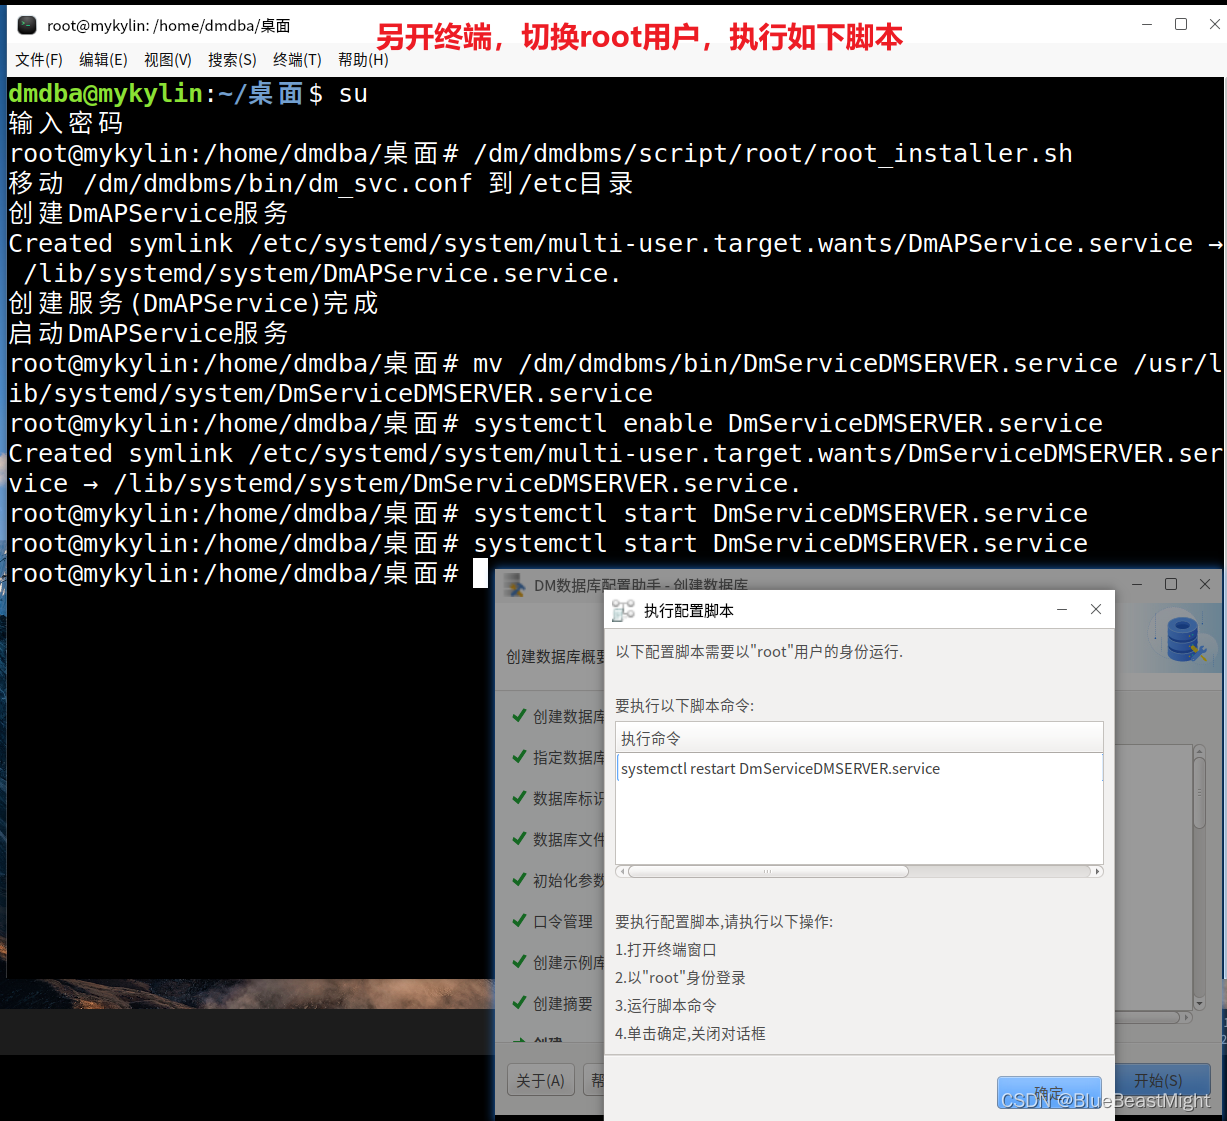Click the 要执行以下脚本命令: label
The height and width of the screenshot is (1121, 1227).
click(684, 706)
